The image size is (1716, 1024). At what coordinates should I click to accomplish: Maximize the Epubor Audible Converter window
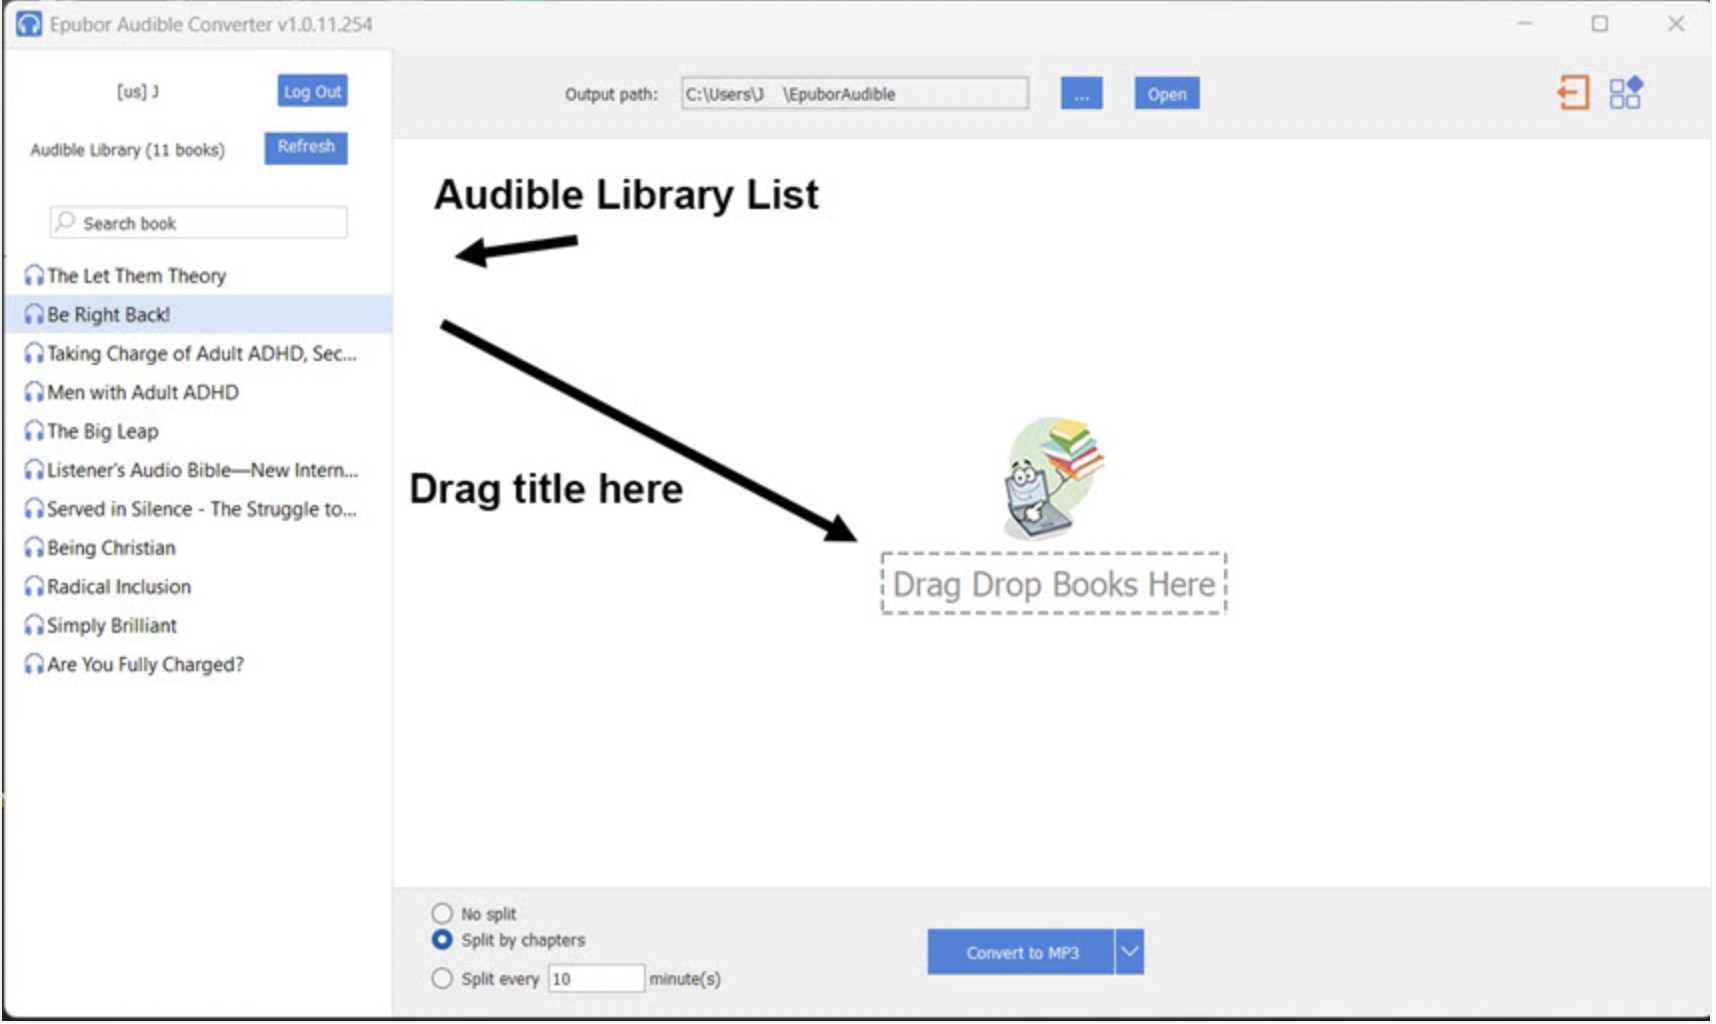click(1600, 23)
